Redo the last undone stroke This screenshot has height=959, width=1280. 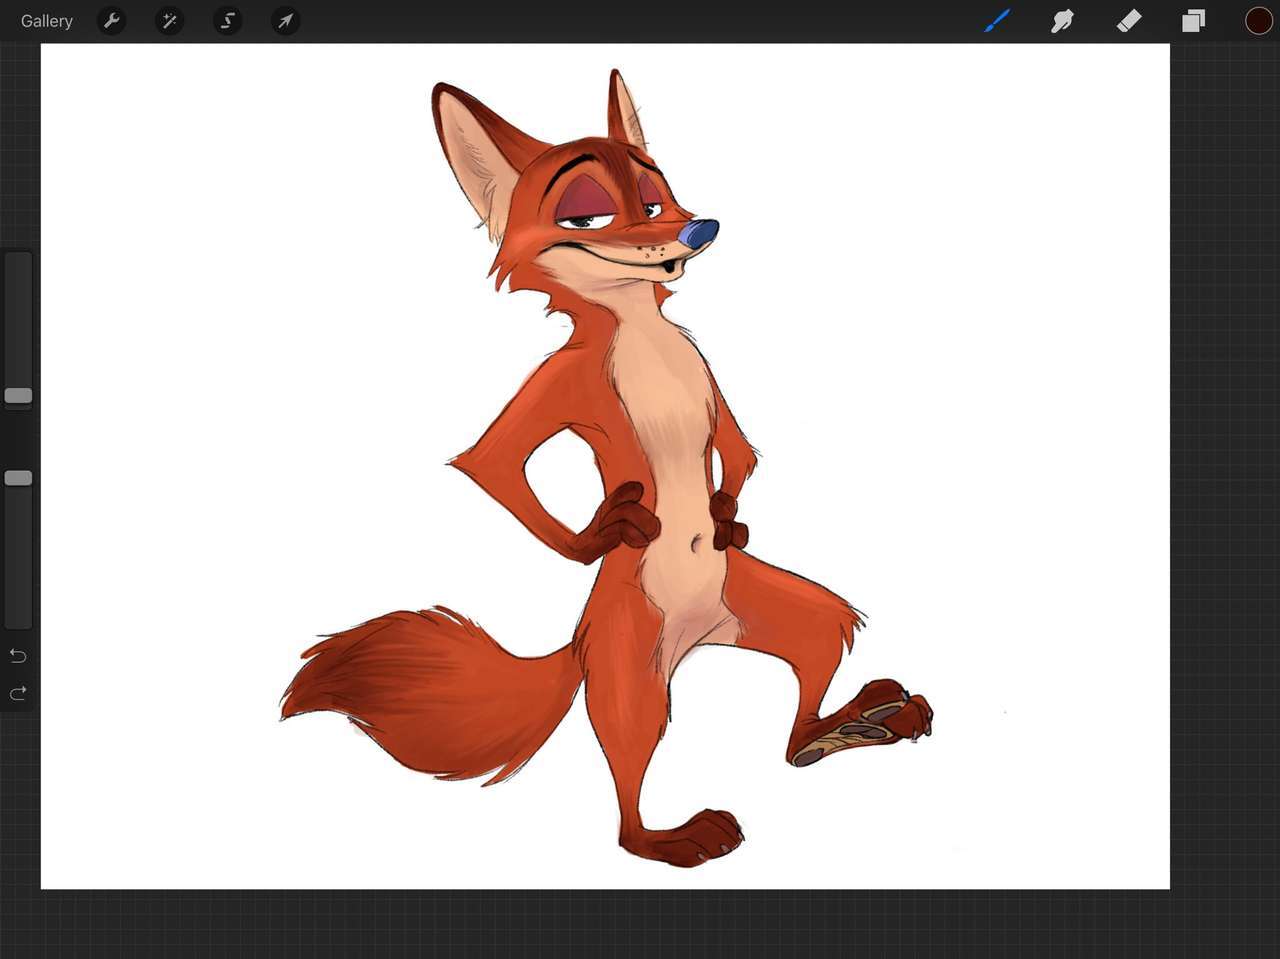point(18,693)
